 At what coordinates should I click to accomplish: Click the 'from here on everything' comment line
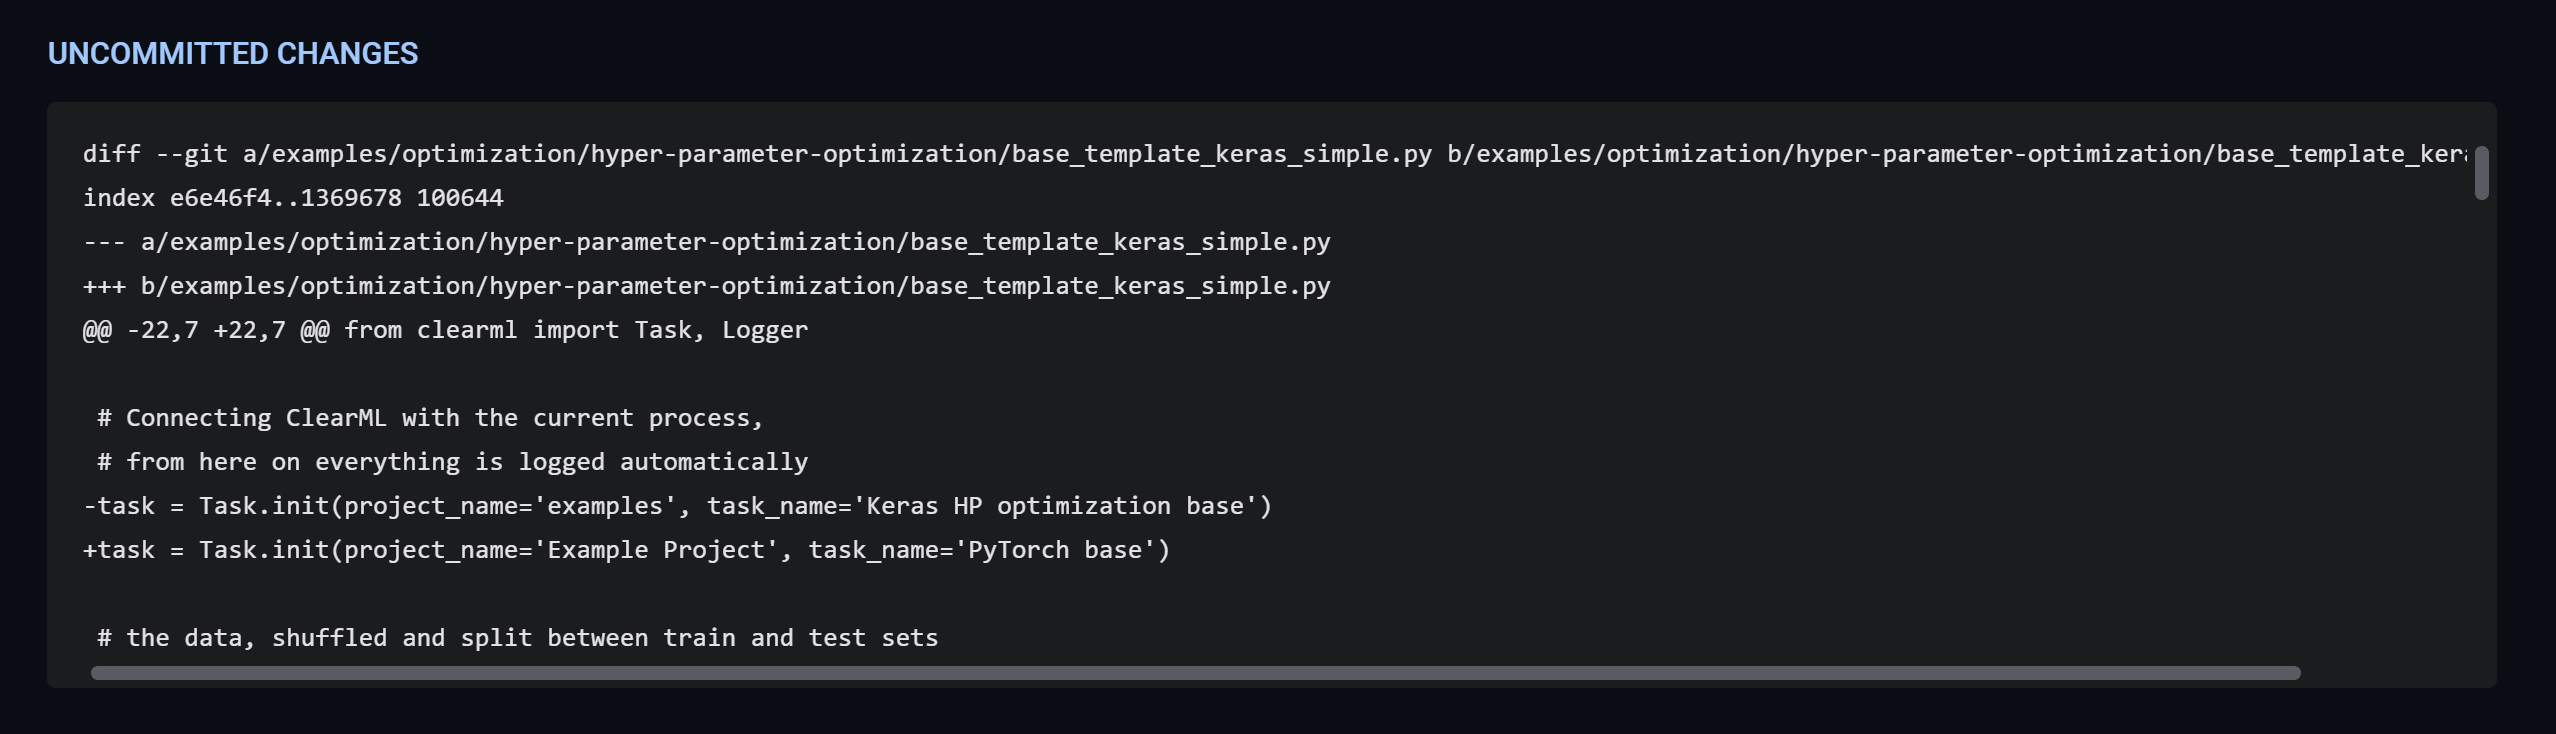[x=452, y=462]
